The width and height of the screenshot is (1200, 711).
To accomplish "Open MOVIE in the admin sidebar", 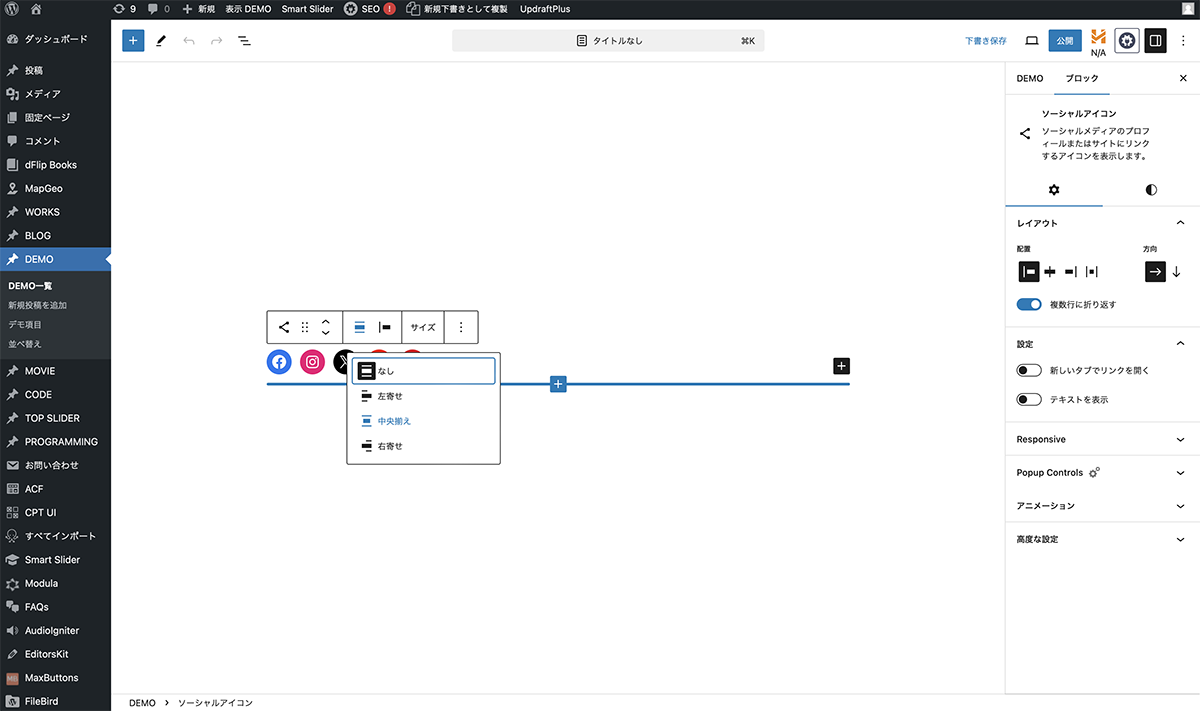I will [40, 371].
